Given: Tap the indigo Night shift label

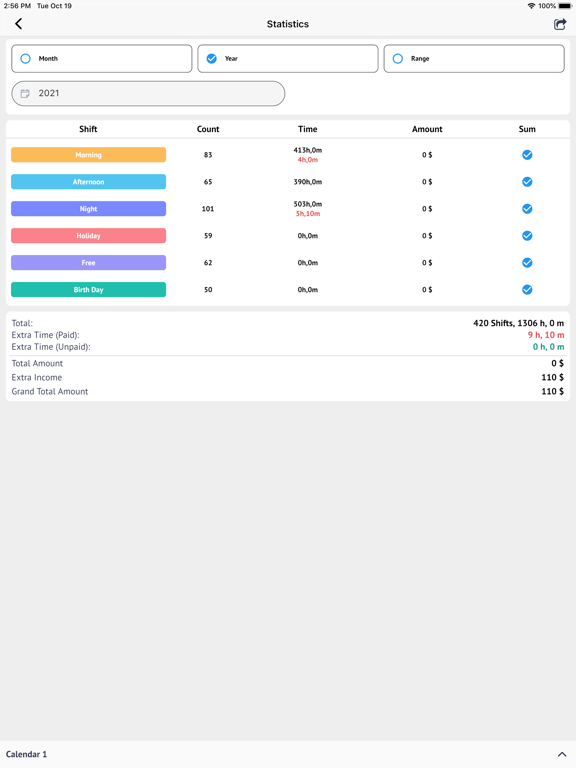Looking at the screenshot, I should (x=89, y=209).
